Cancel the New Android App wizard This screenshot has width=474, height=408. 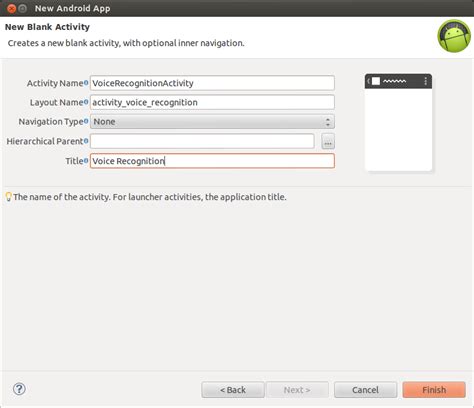[365, 390]
